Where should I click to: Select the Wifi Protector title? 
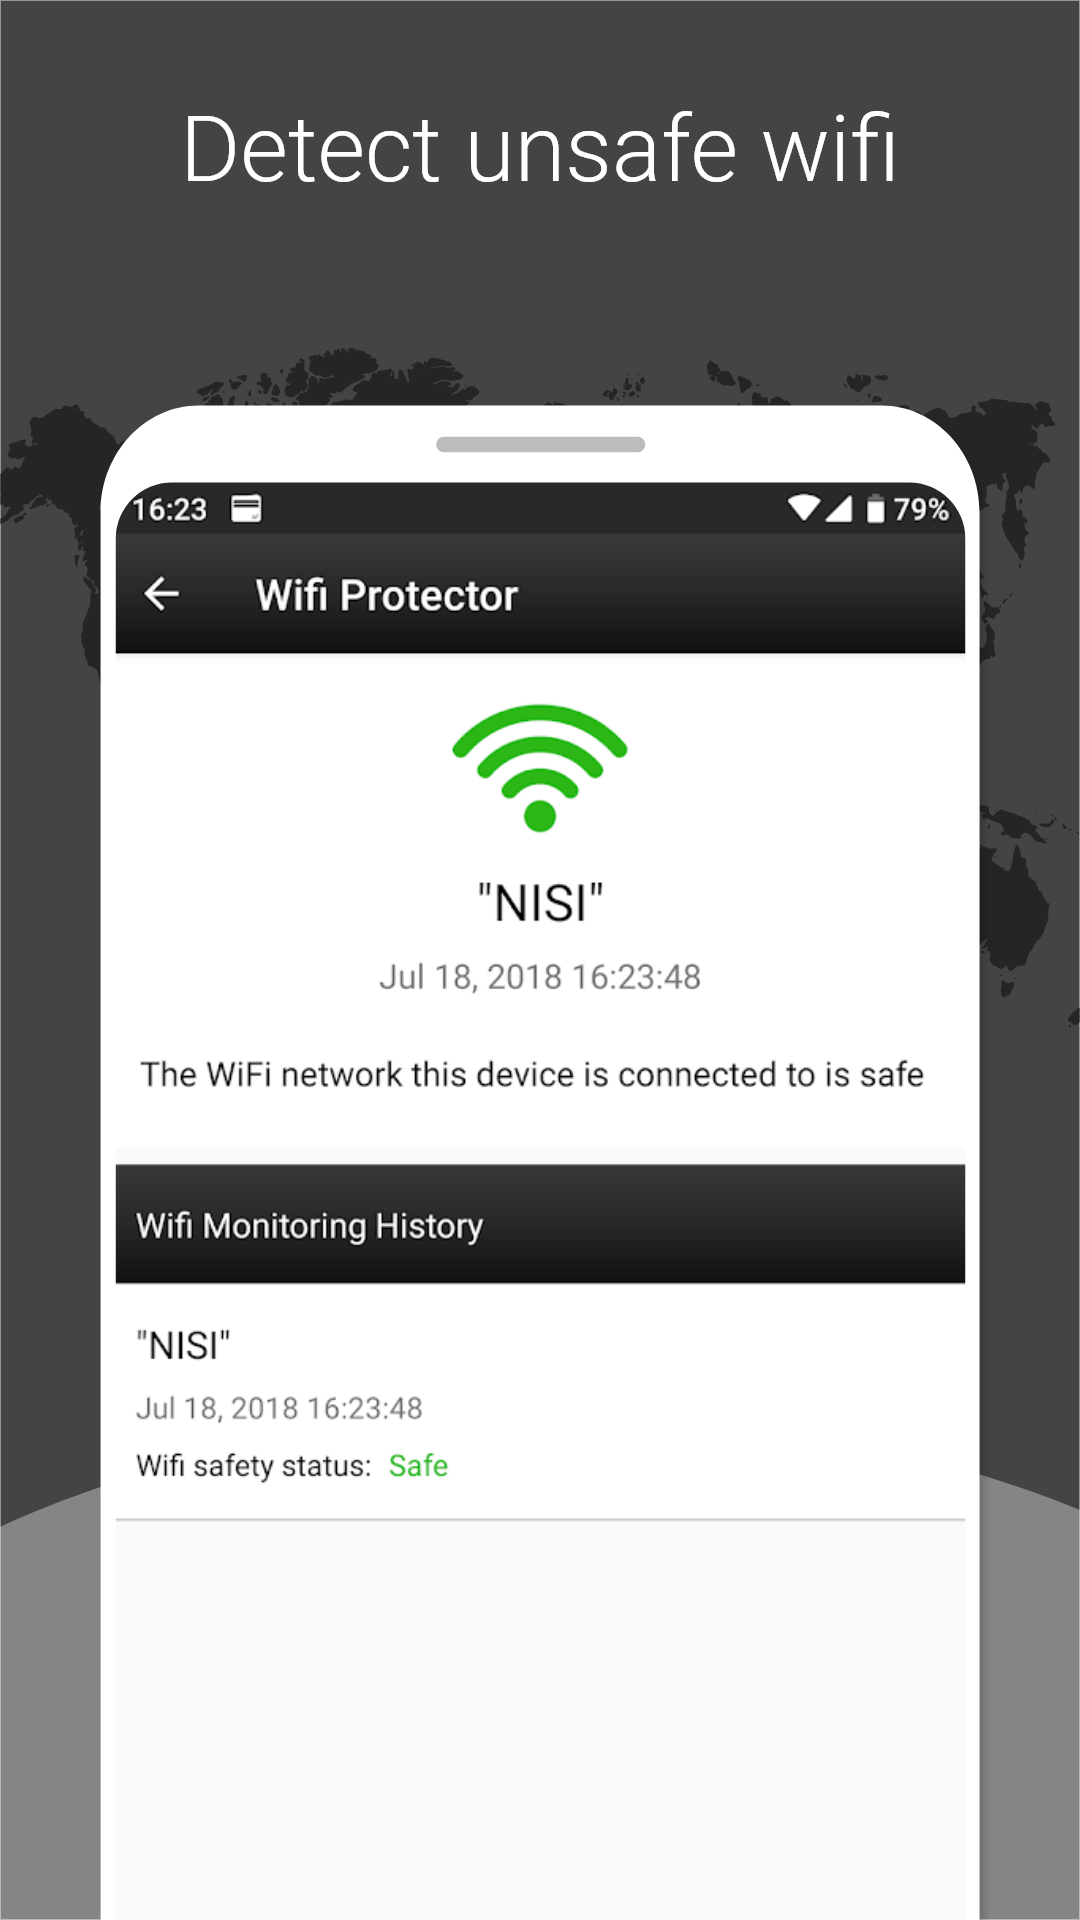pyautogui.click(x=387, y=595)
